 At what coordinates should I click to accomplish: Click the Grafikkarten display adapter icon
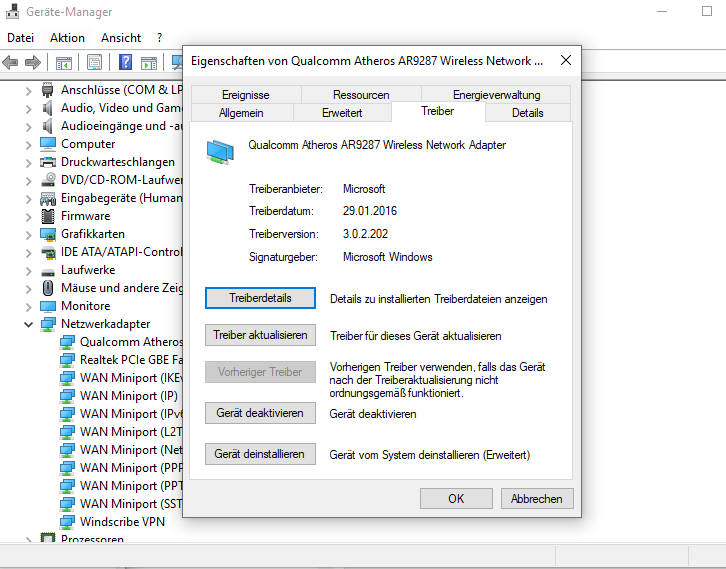48,234
